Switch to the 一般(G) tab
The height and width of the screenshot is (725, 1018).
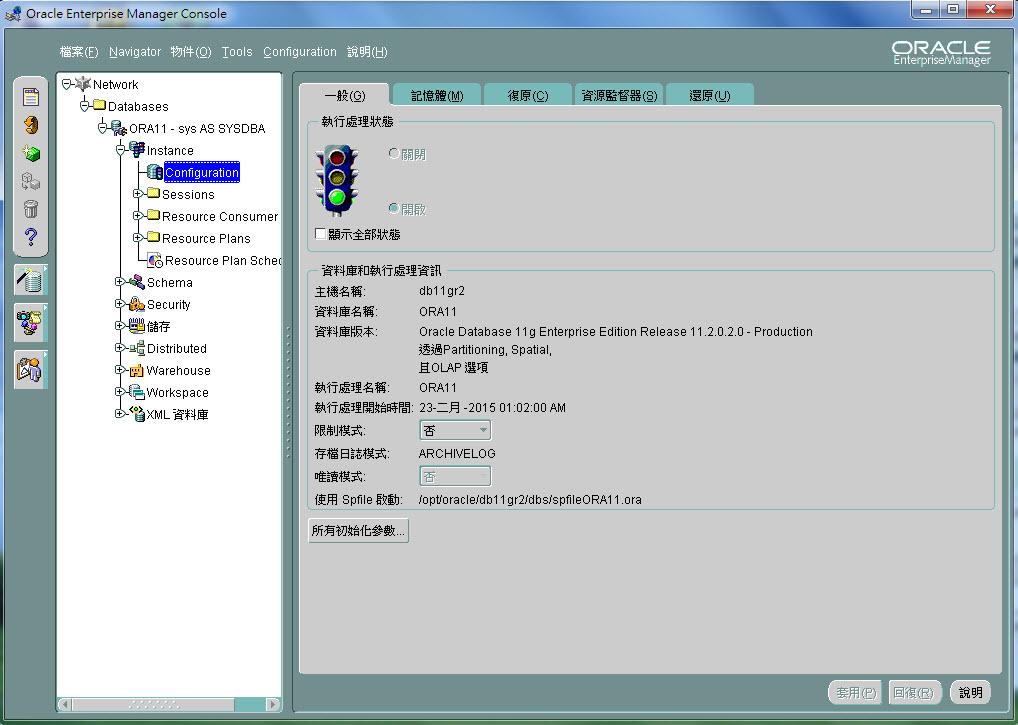pyautogui.click(x=345, y=95)
